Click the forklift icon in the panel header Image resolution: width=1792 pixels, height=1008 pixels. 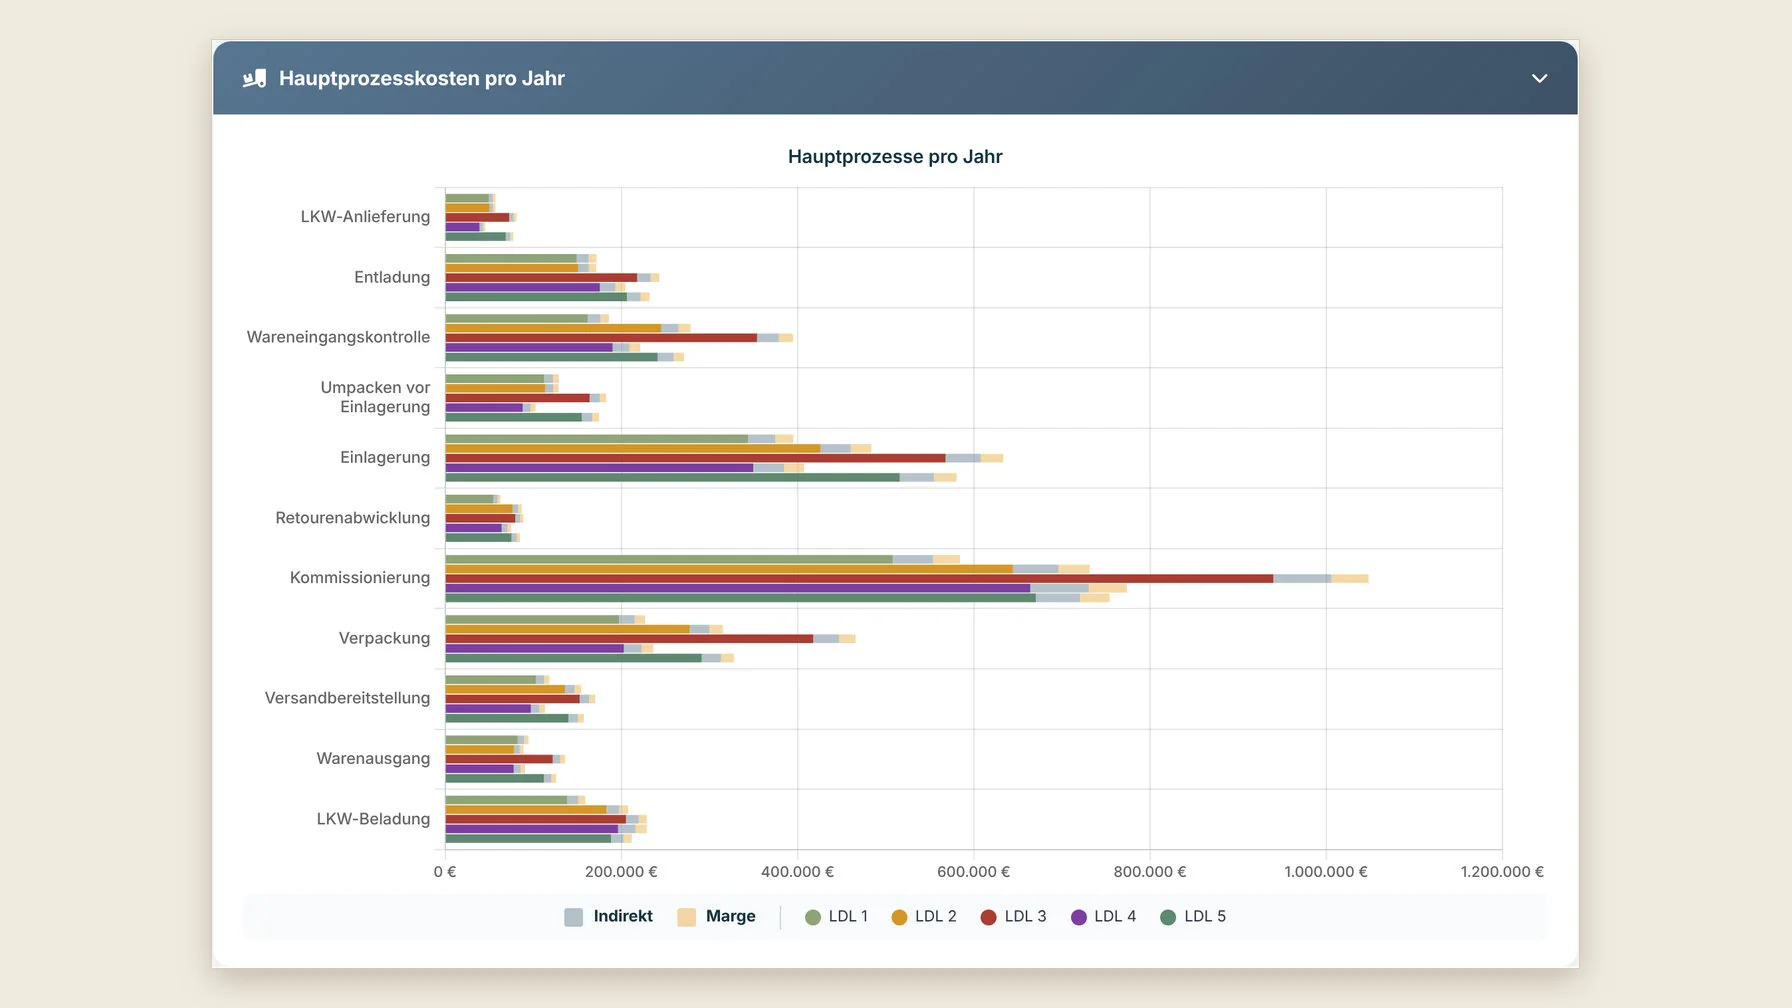coord(254,78)
